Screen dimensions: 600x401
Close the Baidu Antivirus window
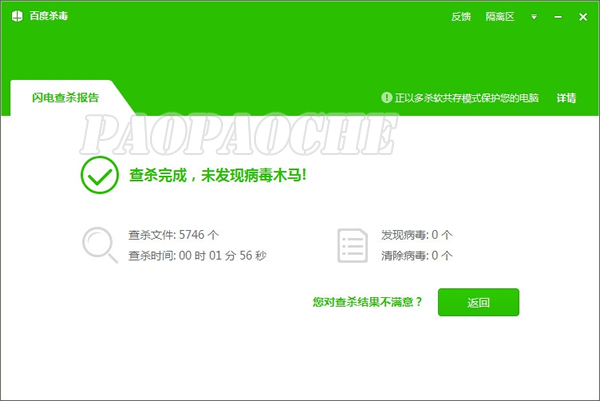click(x=583, y=17)
